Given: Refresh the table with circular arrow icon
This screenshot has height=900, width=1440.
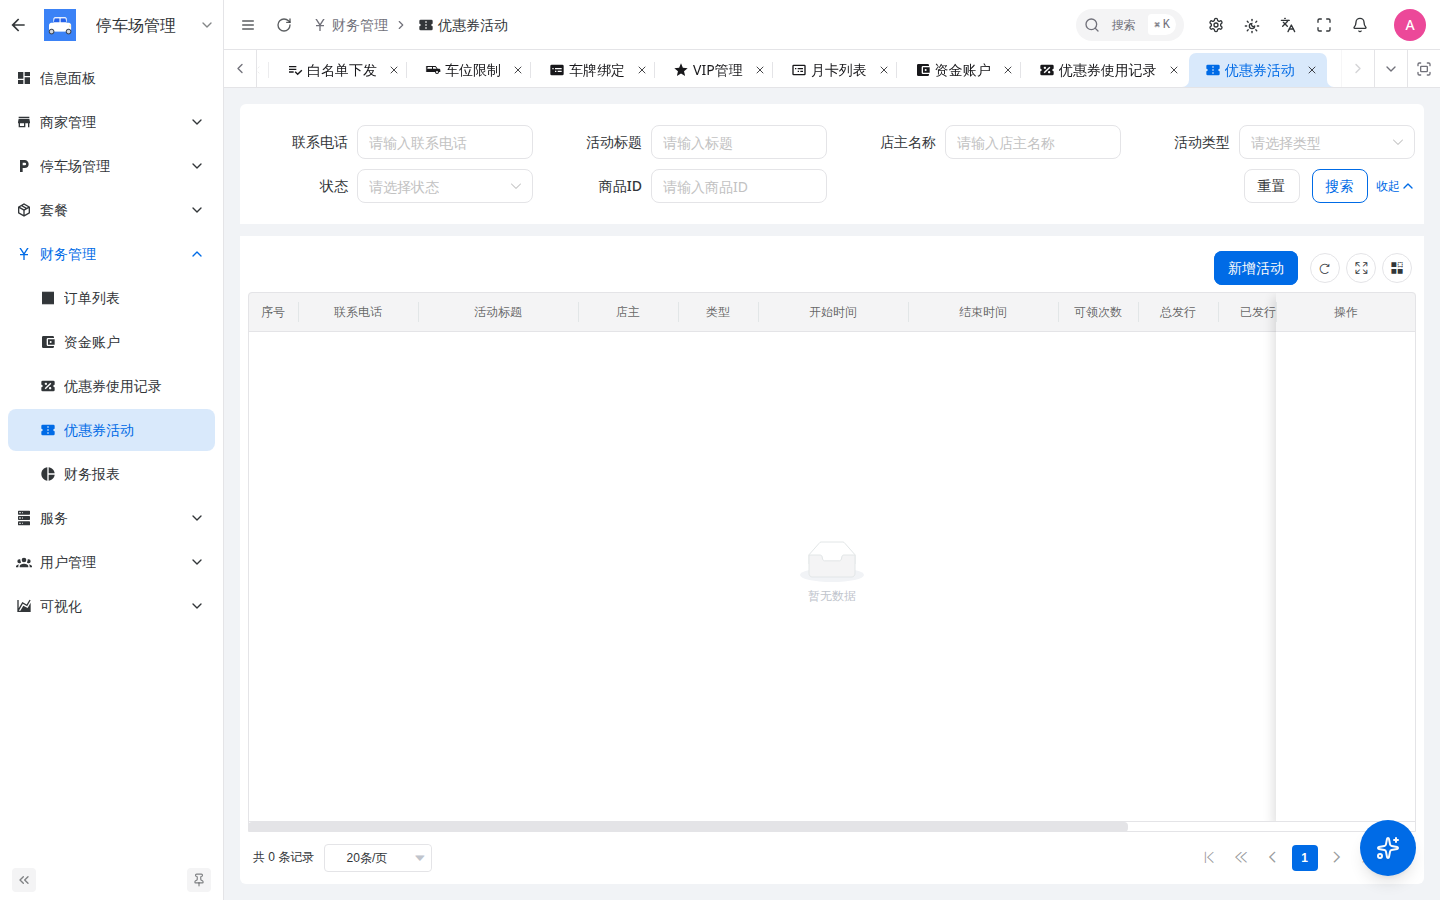Looking at the screenshot, I should point(1325,268).
